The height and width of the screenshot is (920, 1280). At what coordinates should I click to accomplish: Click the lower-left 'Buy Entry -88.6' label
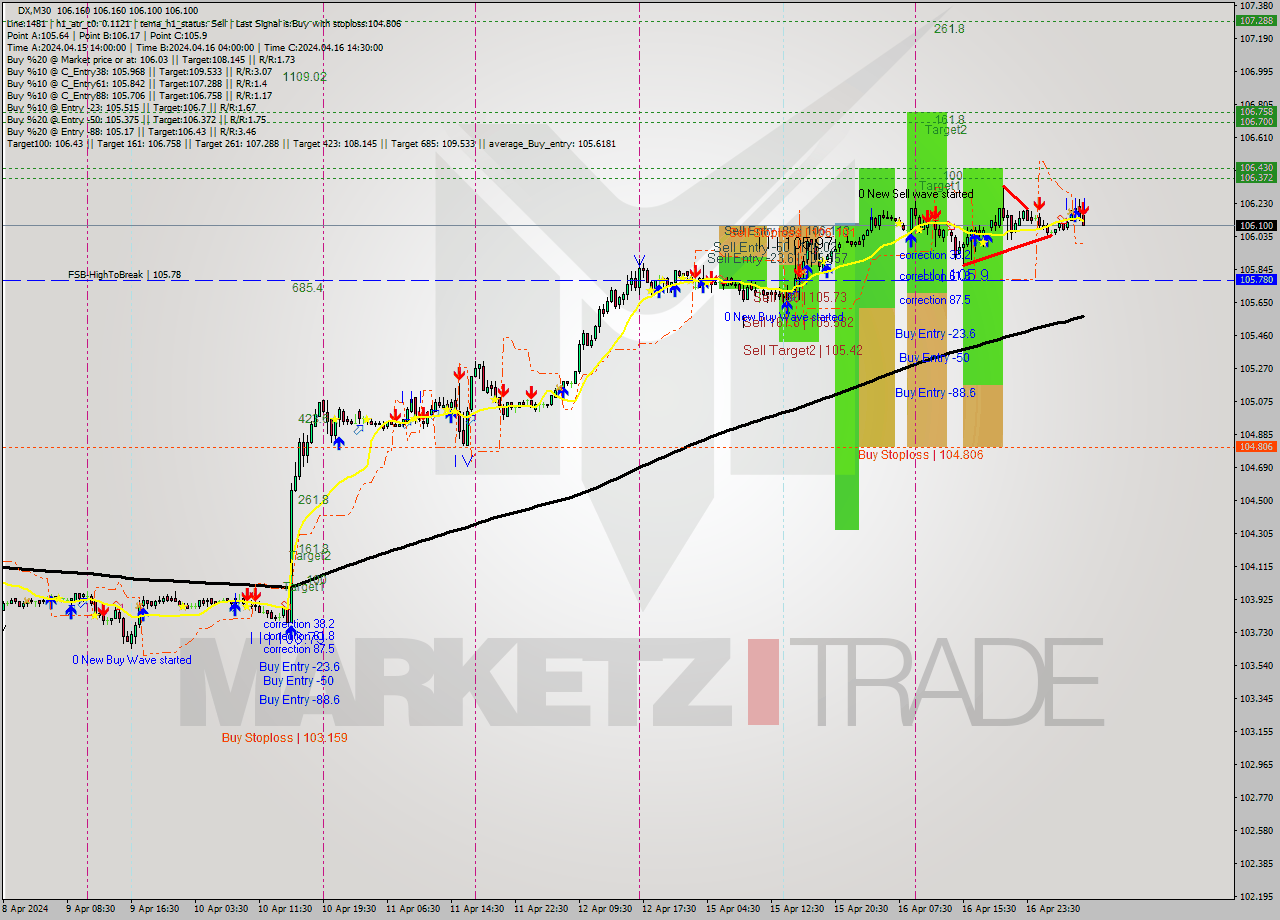(299, 700)
